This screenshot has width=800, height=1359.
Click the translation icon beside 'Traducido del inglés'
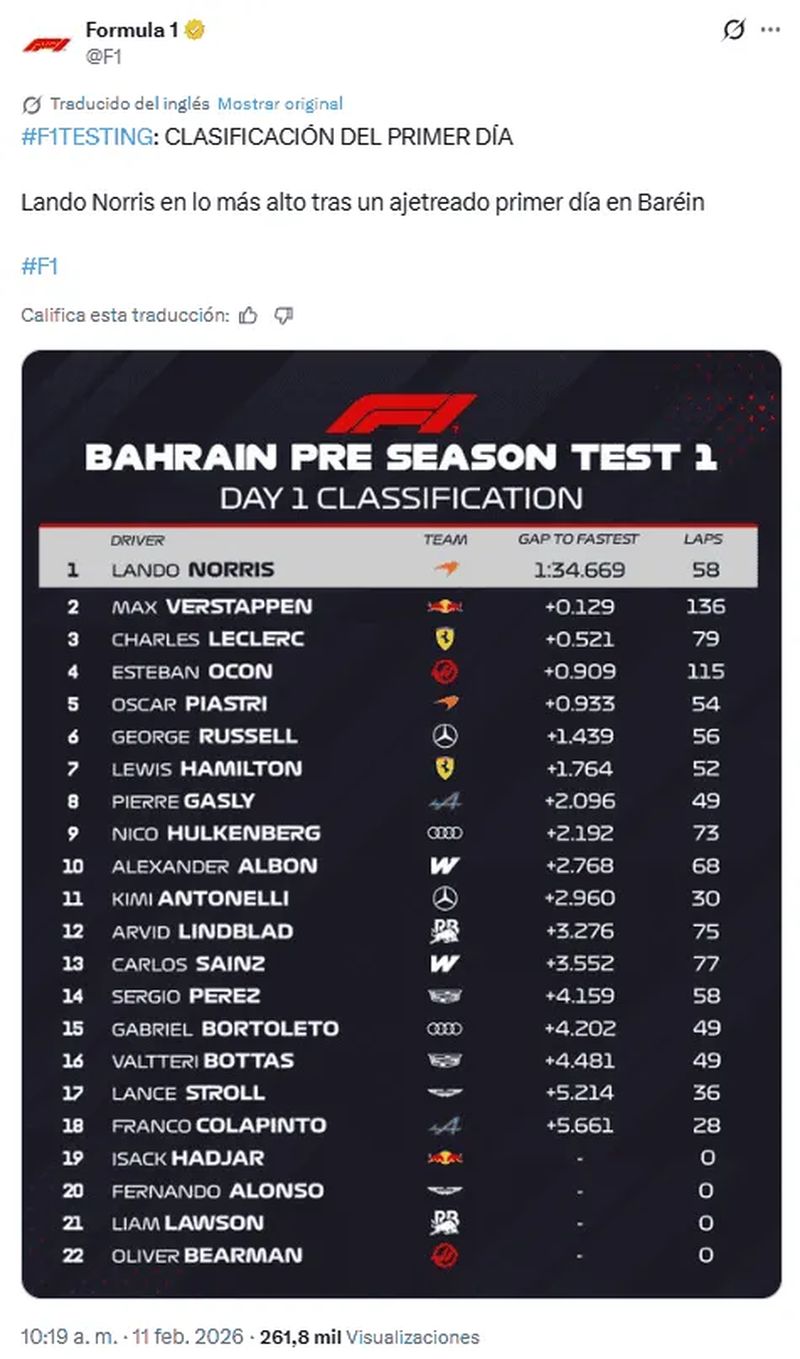pos(31,104)
